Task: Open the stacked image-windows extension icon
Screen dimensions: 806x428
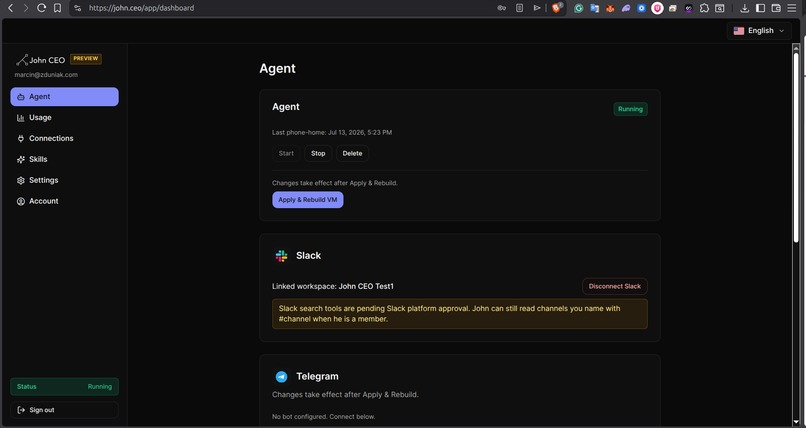Action: (x=672, y=8)
